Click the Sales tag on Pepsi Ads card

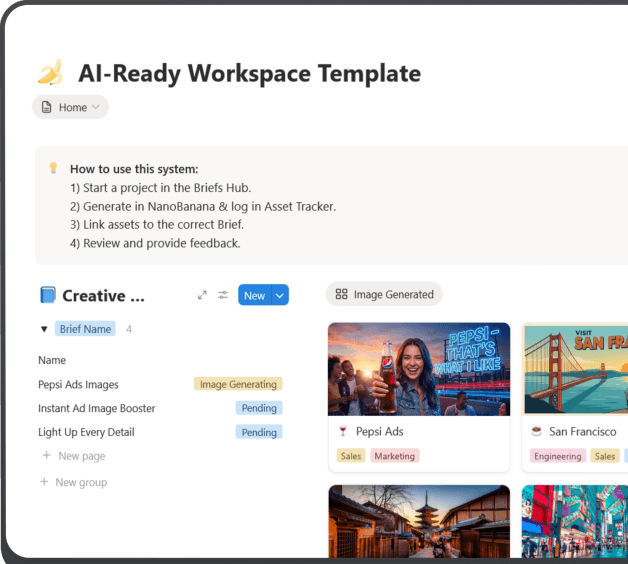coord(351,456)
